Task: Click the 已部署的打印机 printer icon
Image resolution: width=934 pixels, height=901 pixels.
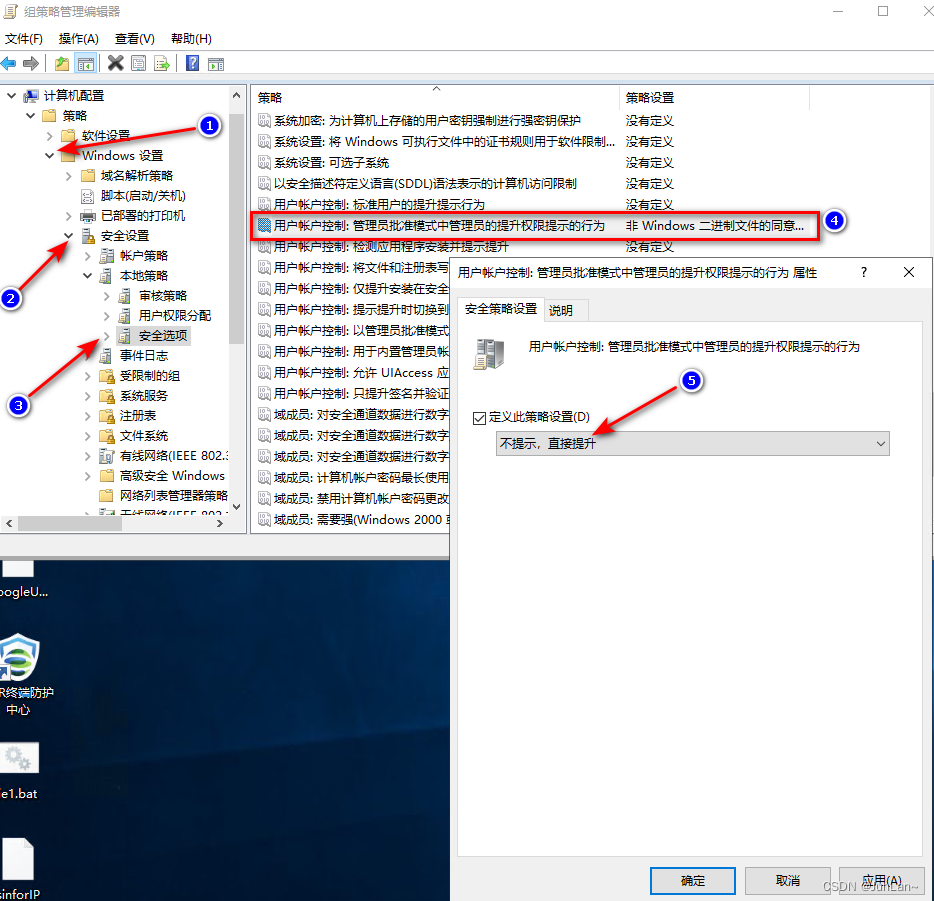Action: point(88,216)
